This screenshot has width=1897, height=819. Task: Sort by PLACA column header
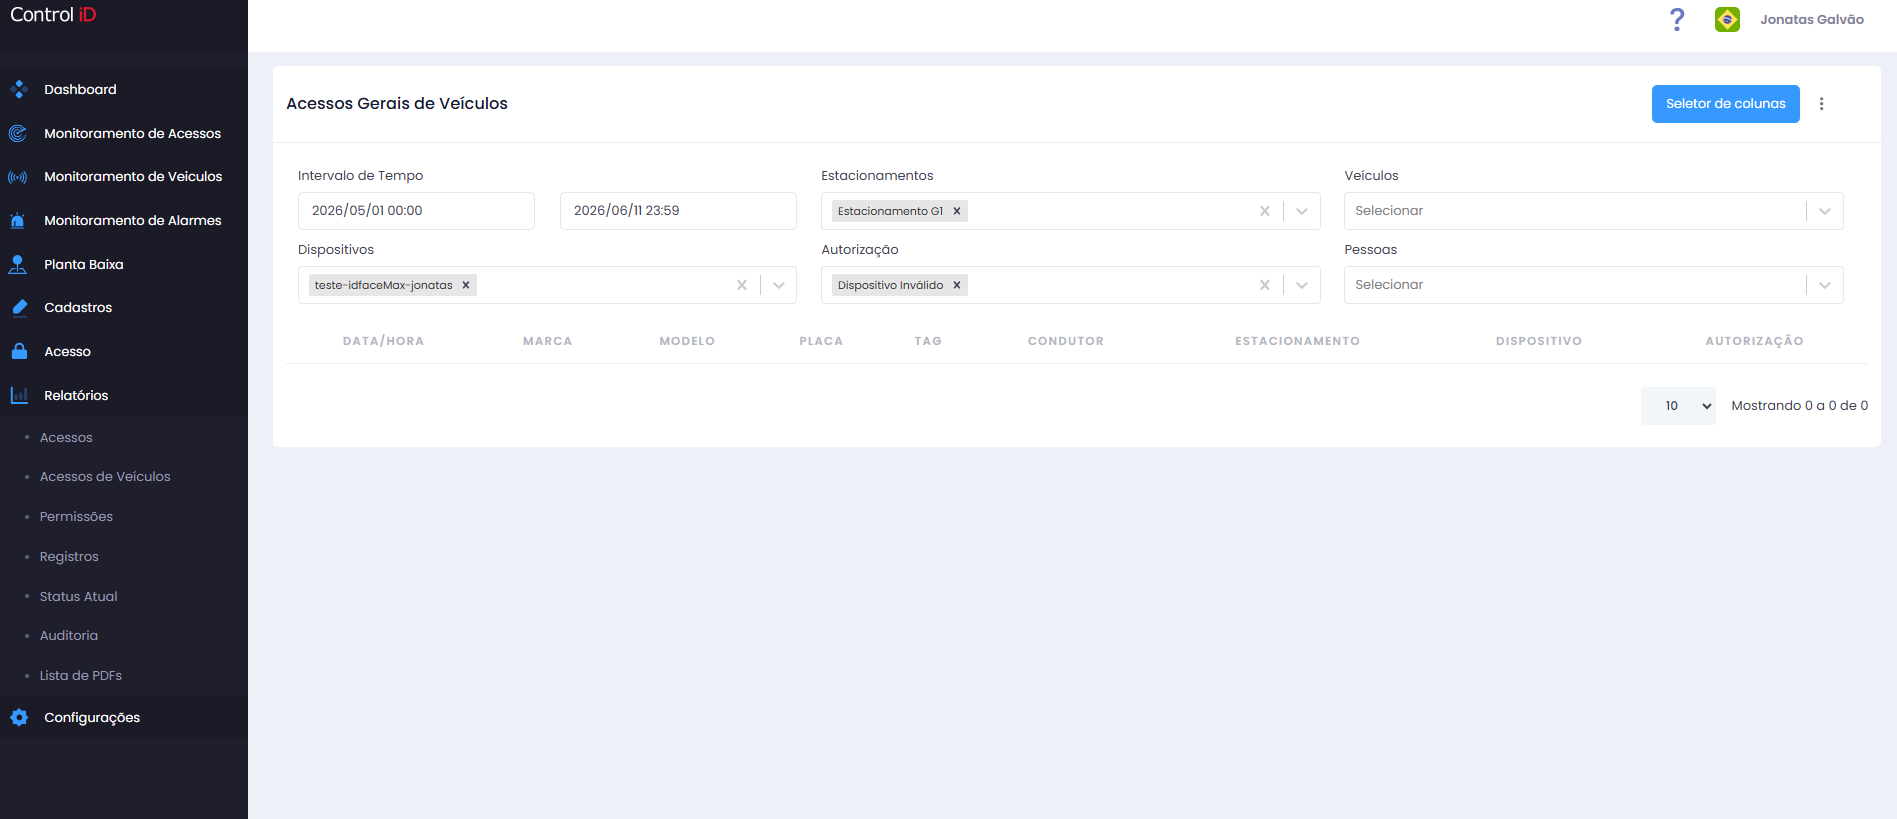tap(821, 341)
